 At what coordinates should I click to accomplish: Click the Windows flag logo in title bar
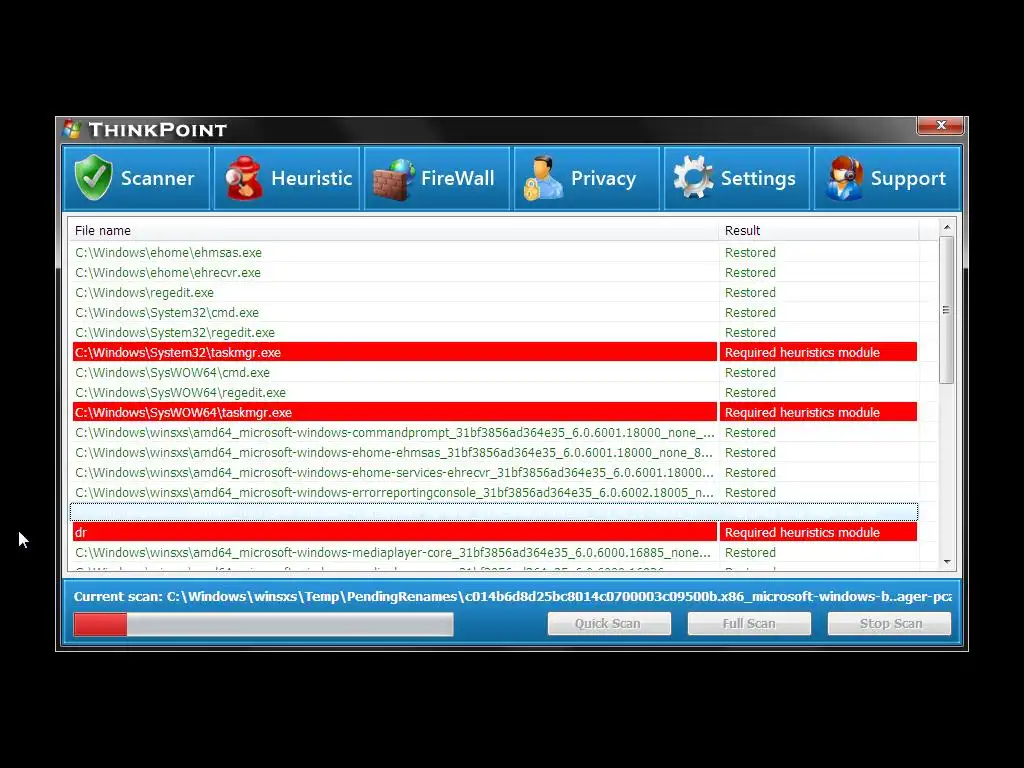72,129
